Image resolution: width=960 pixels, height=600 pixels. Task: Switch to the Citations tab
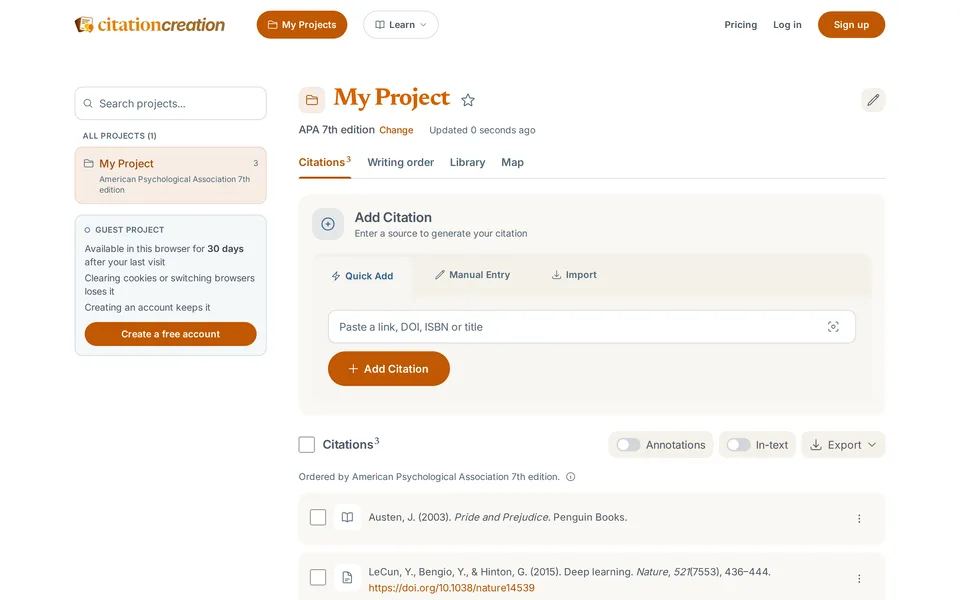pos(324,162)
